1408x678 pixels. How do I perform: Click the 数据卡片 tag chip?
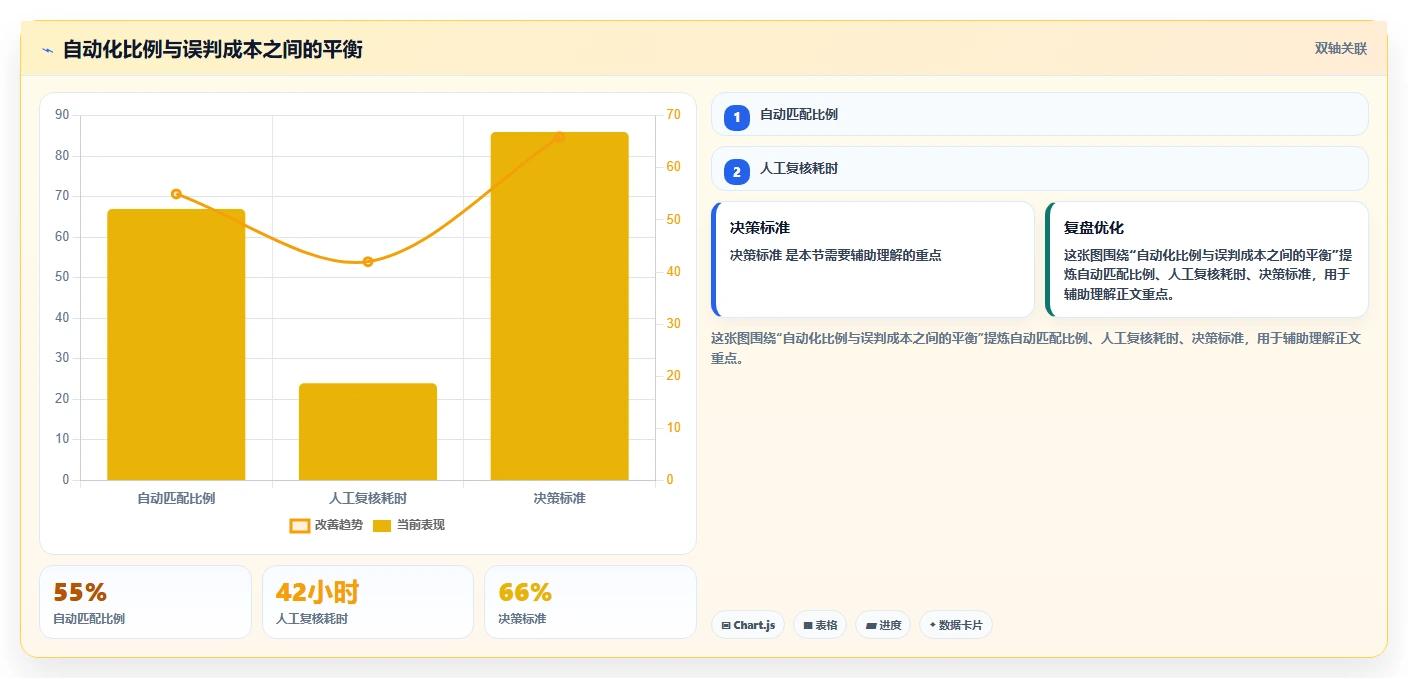click(x=956, y=625)
